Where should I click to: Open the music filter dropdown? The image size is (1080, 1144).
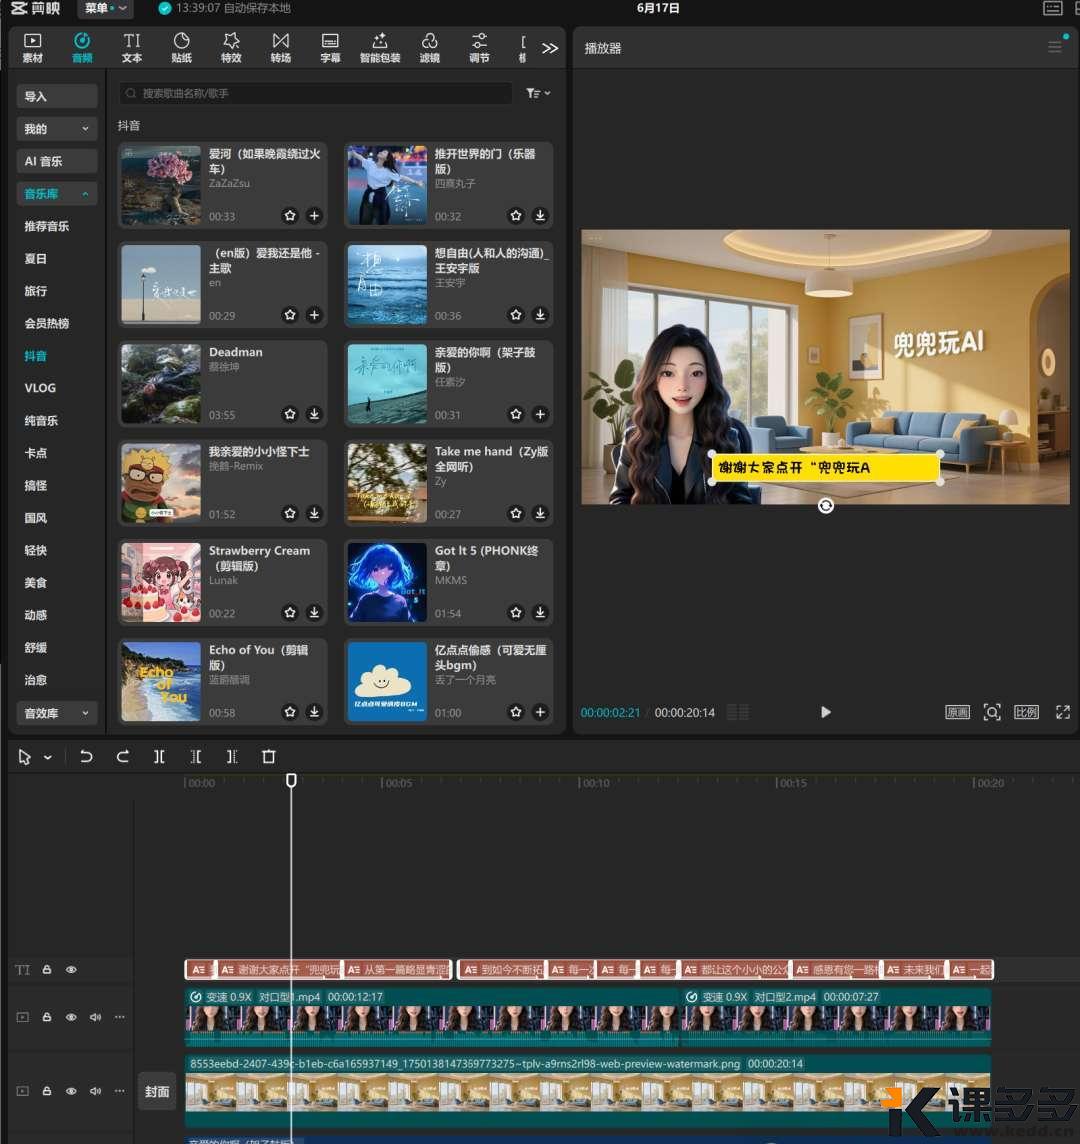[538, 93]
